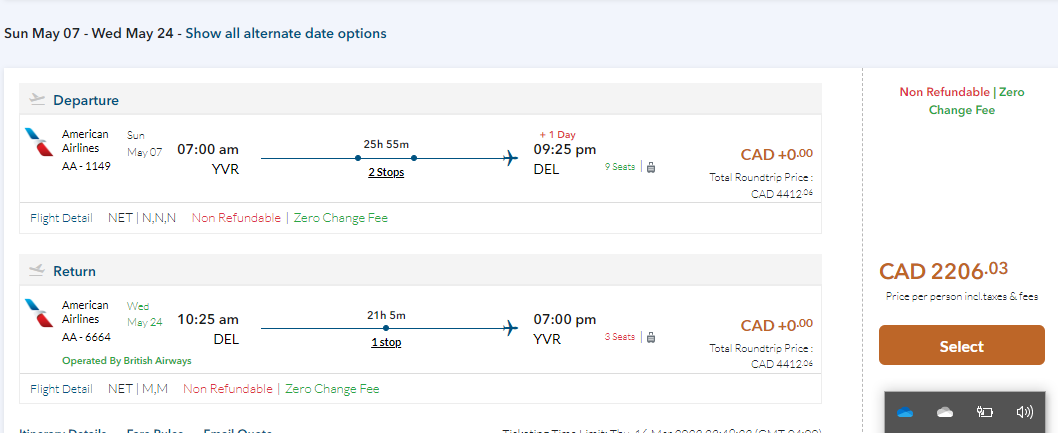This screenshot has height=433, width=1058.
Task: Open the blue OneDrive tray icon
Action: click(905, 412)
